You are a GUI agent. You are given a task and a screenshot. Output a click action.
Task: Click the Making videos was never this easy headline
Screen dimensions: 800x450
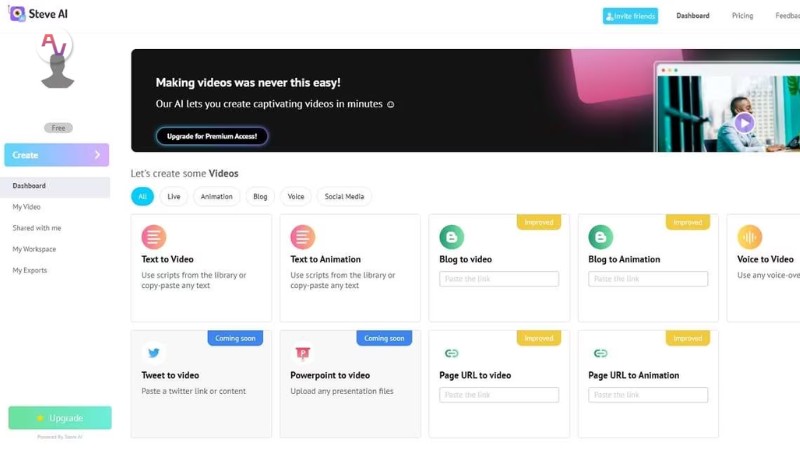(248, 83)
